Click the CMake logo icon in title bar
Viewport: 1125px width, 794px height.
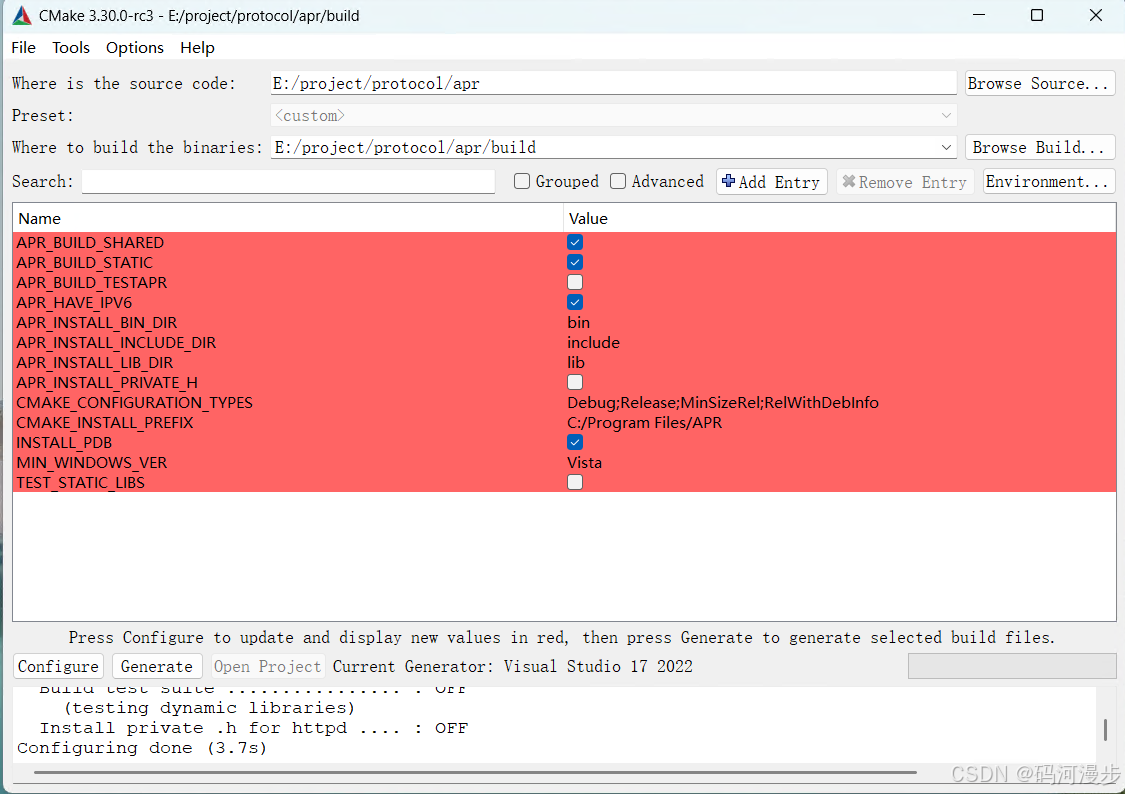[x=22, y=15]
